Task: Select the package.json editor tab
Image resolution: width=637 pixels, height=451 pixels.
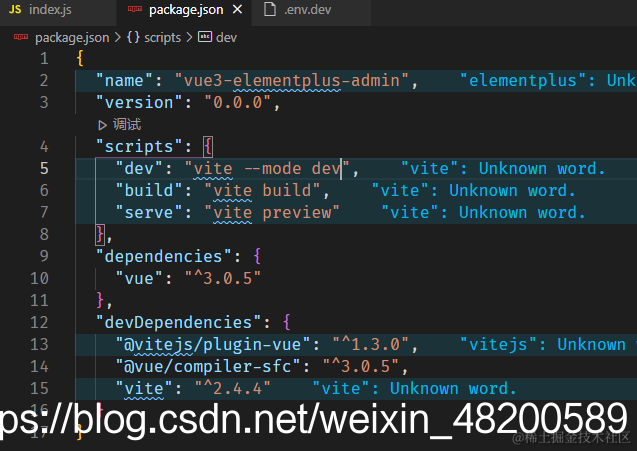Action: click(184, 10)
